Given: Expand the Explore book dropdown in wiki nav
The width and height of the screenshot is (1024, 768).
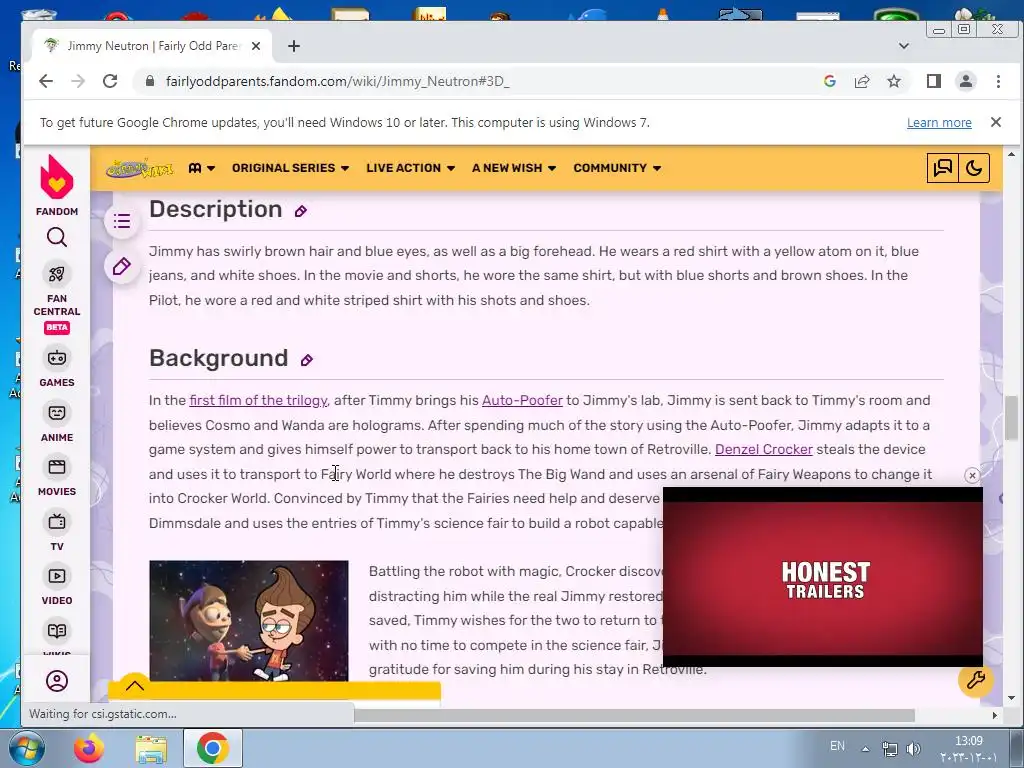Looking at the screenshot, I should click(x=201, y=168).
